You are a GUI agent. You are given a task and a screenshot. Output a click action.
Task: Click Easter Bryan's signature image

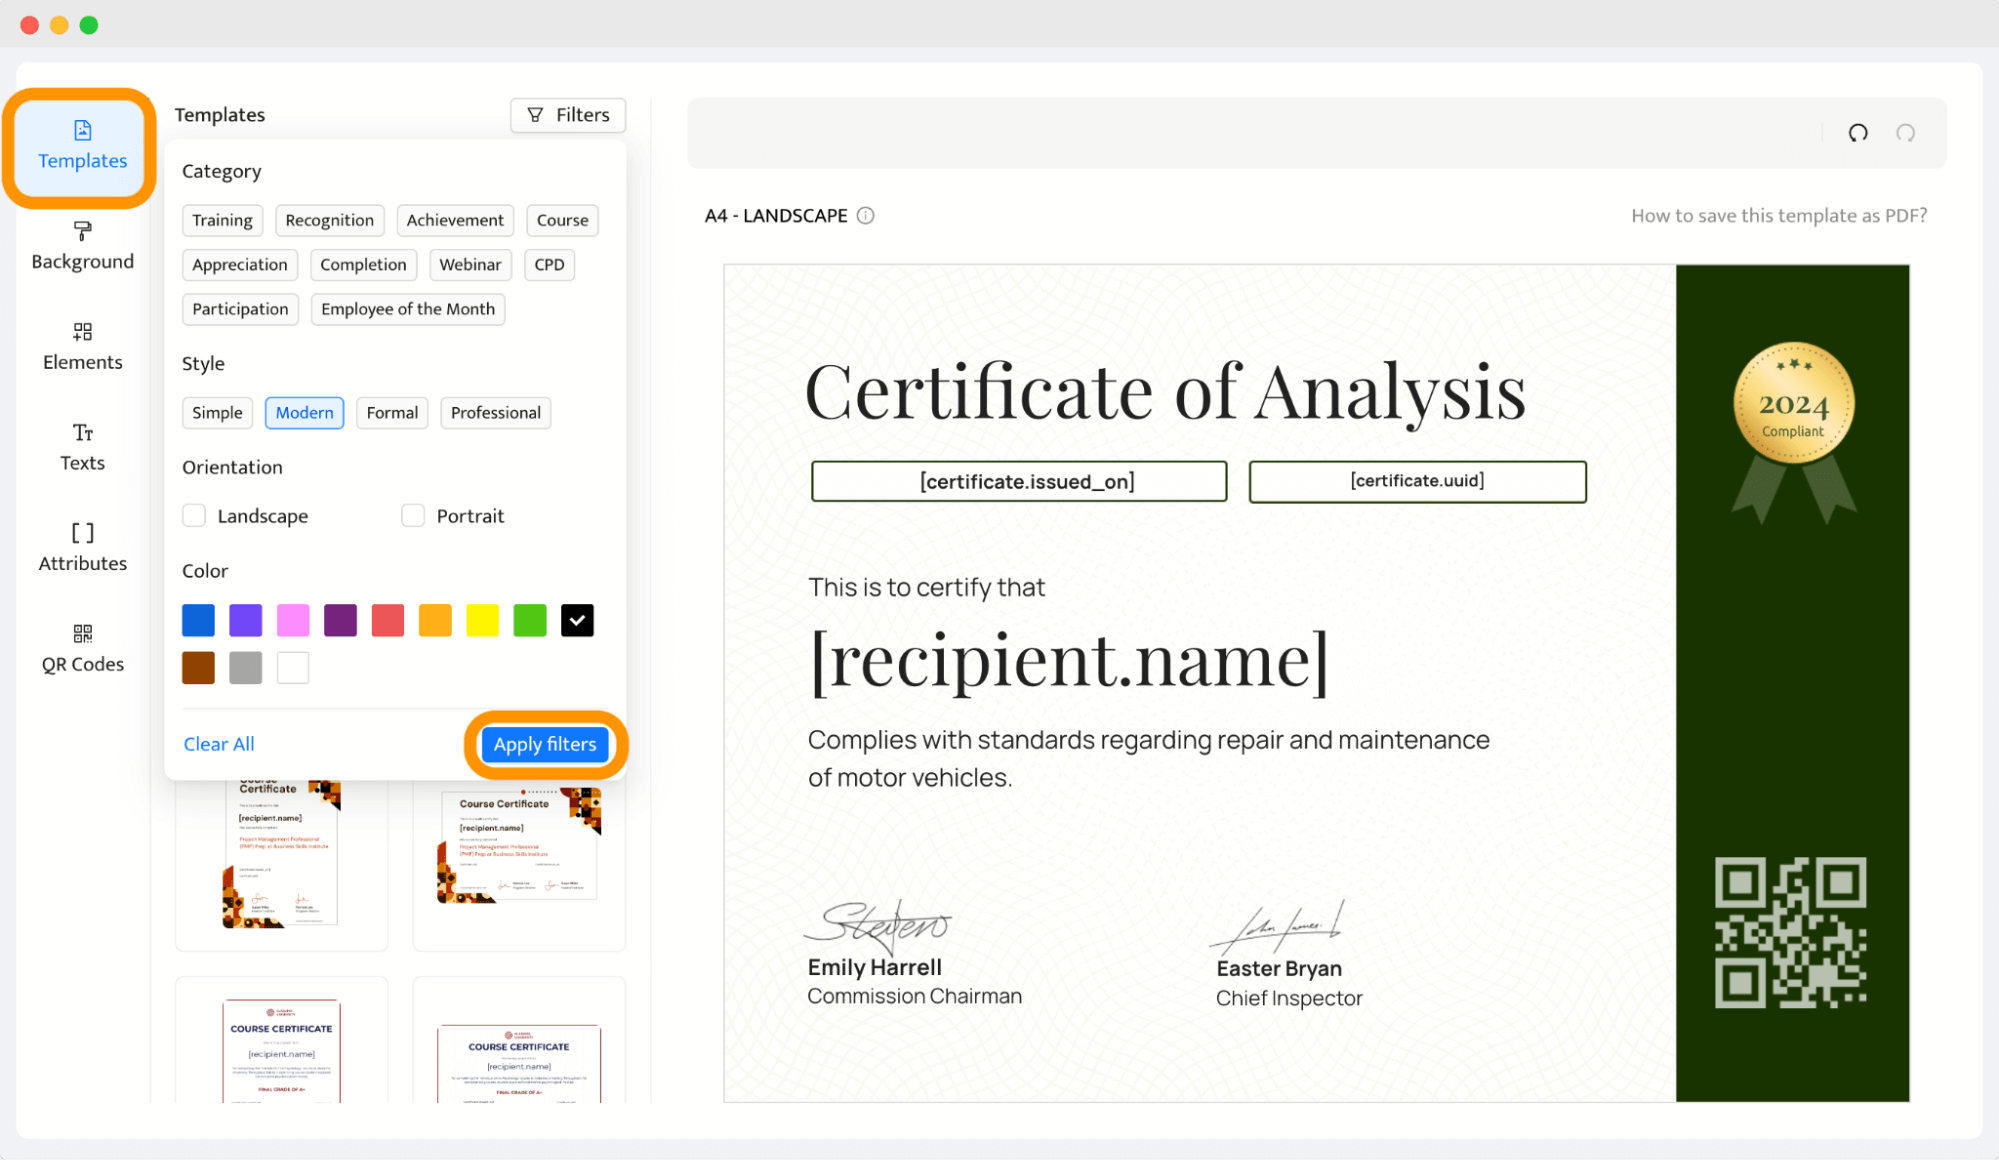pos(1278,926)
